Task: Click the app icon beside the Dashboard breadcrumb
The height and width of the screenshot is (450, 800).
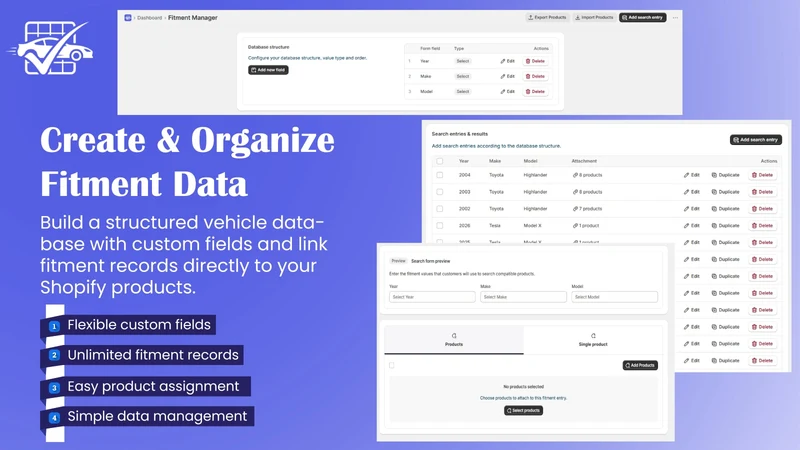Action: [128, 17]
